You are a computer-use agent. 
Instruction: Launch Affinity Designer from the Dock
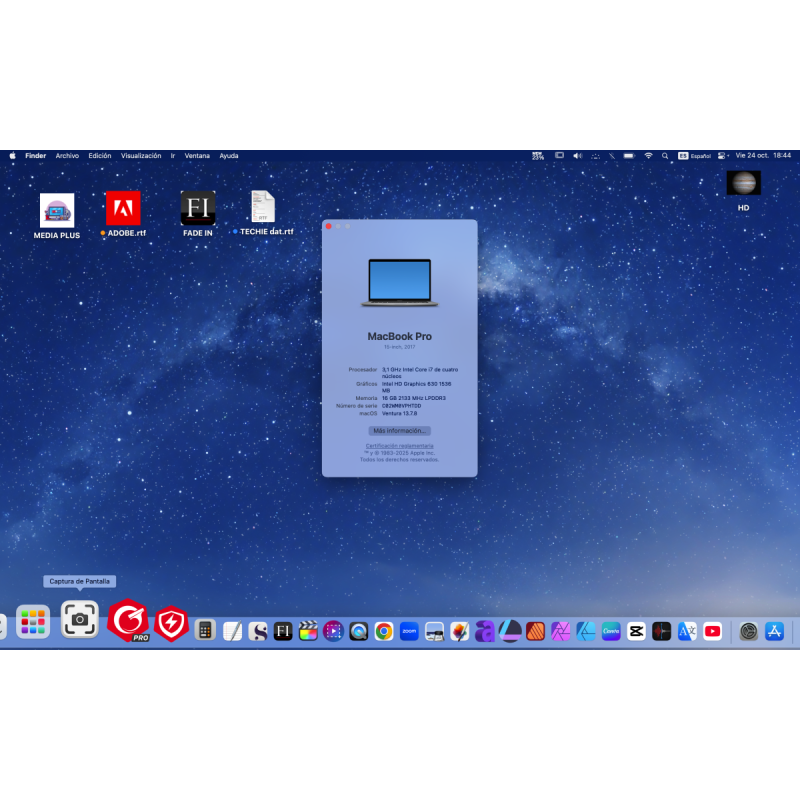point(586,632)
